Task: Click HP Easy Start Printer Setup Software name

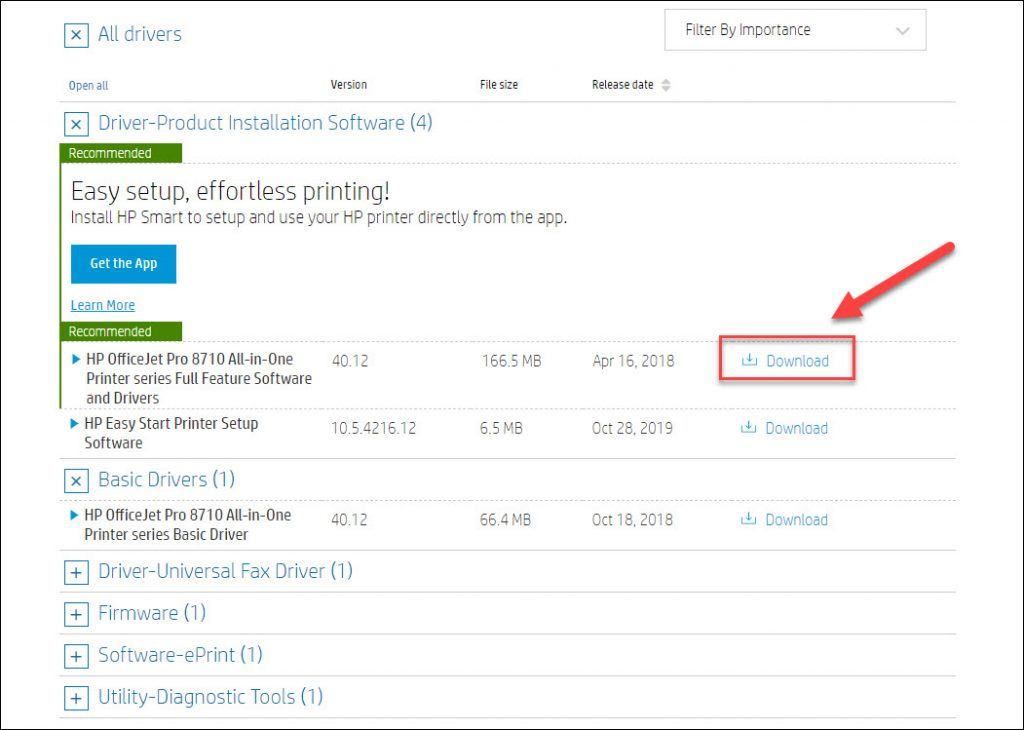Action: 171,433
